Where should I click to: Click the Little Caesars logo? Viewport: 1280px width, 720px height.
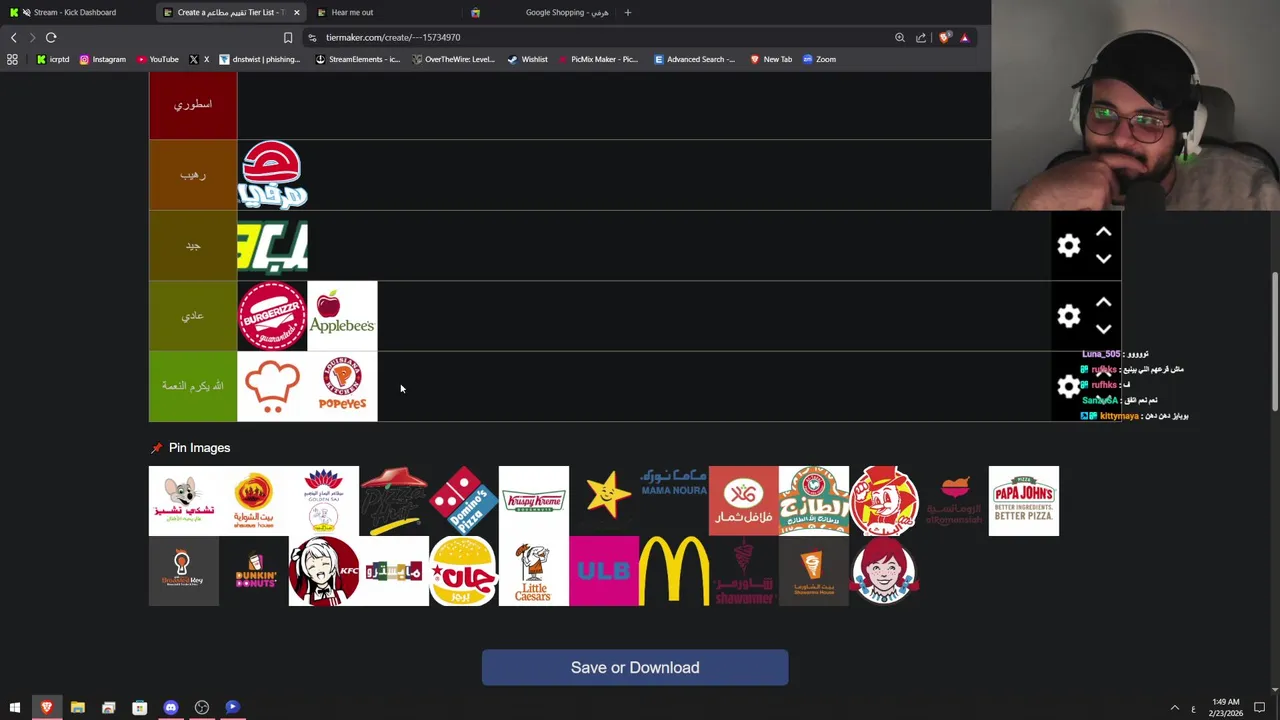534,571
